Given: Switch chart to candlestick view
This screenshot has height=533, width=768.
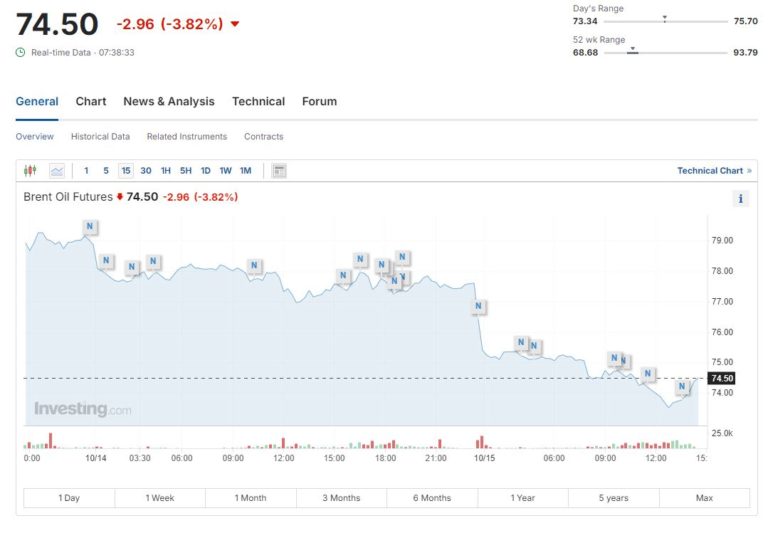Looking at the screenshot, I should click(x=30, y=171).
